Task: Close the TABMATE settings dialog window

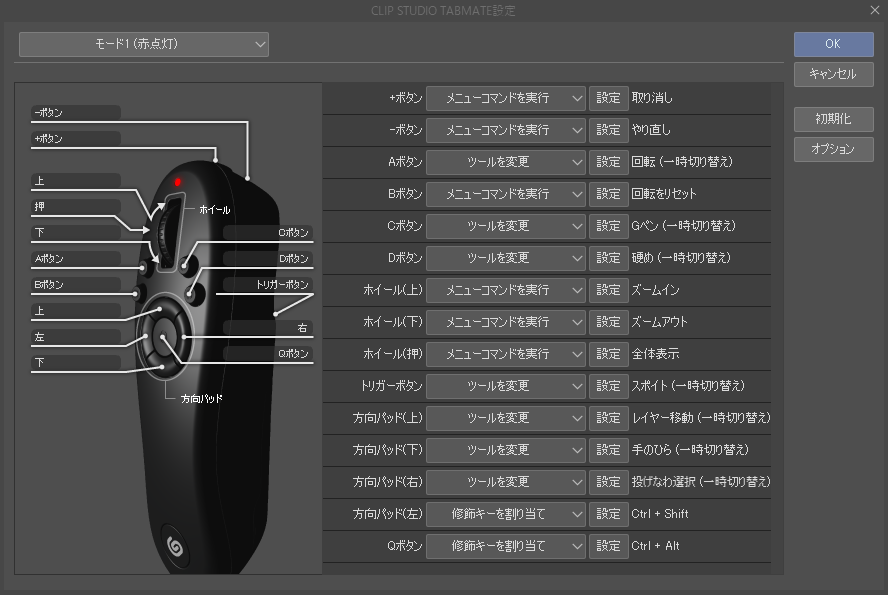Action: point(874,10)
